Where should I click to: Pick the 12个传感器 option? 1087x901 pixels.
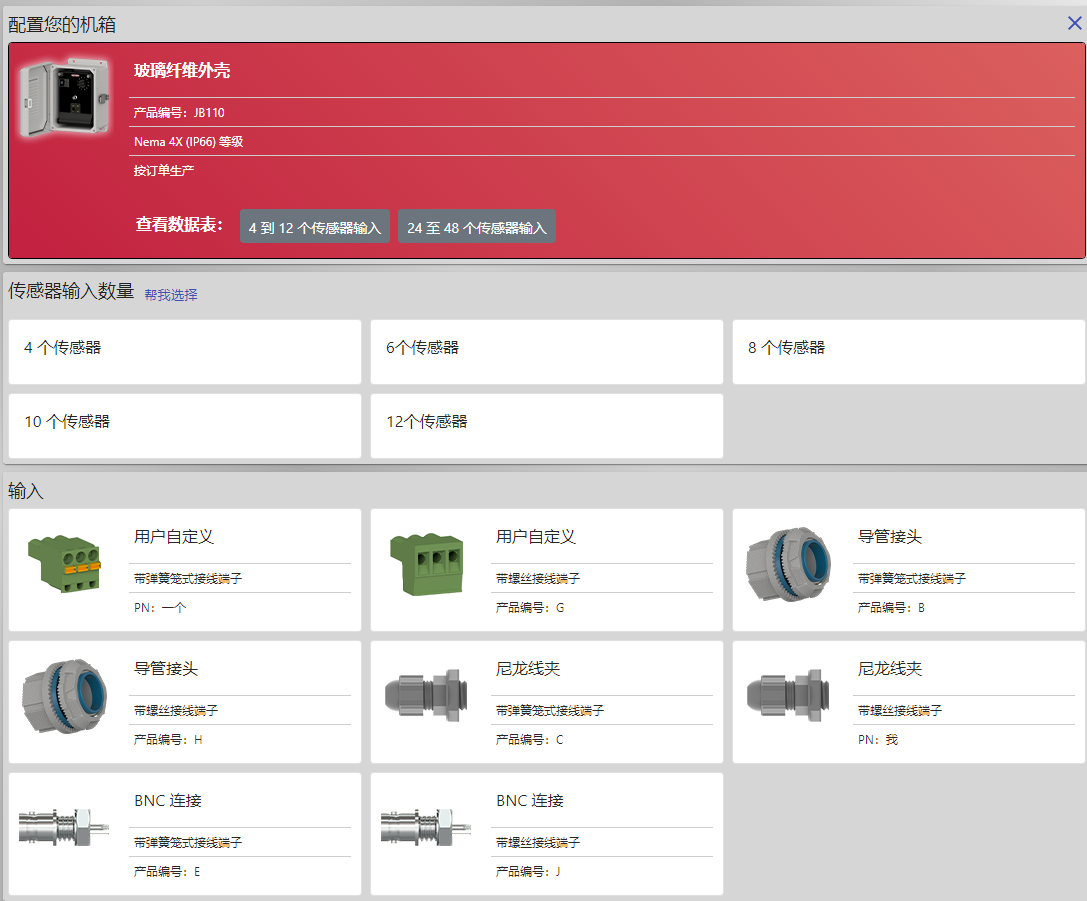(x=547, y=426)
